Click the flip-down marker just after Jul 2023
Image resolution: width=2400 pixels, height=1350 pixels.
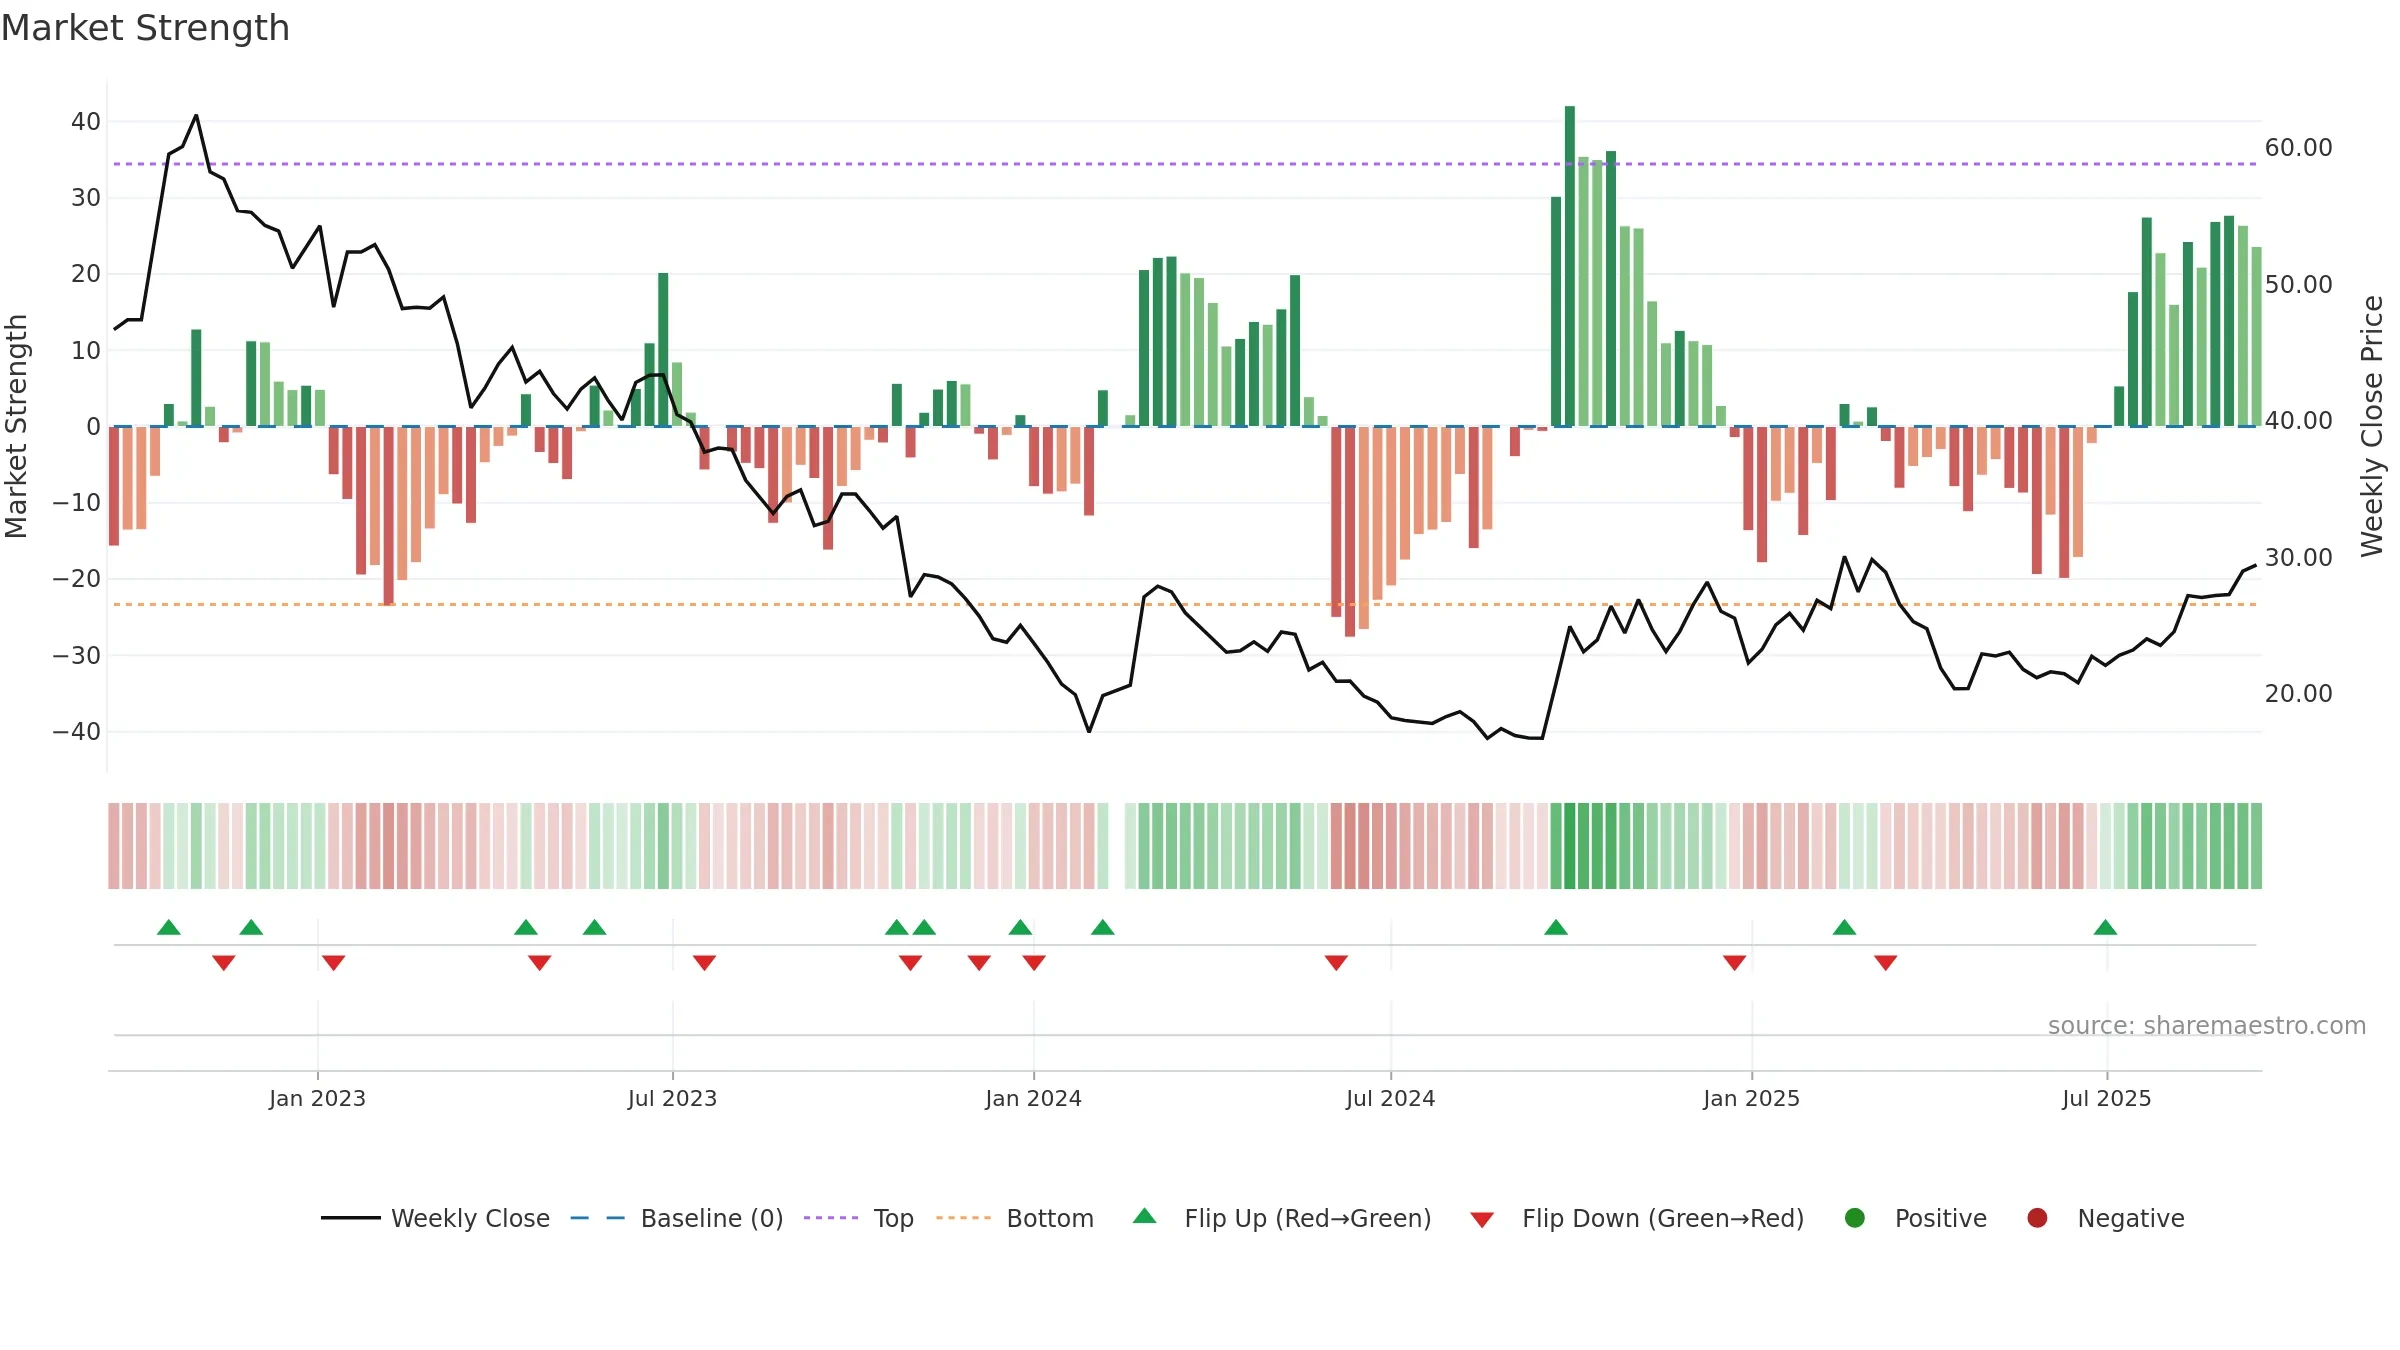pyautogui.click(x=704, y=962)
